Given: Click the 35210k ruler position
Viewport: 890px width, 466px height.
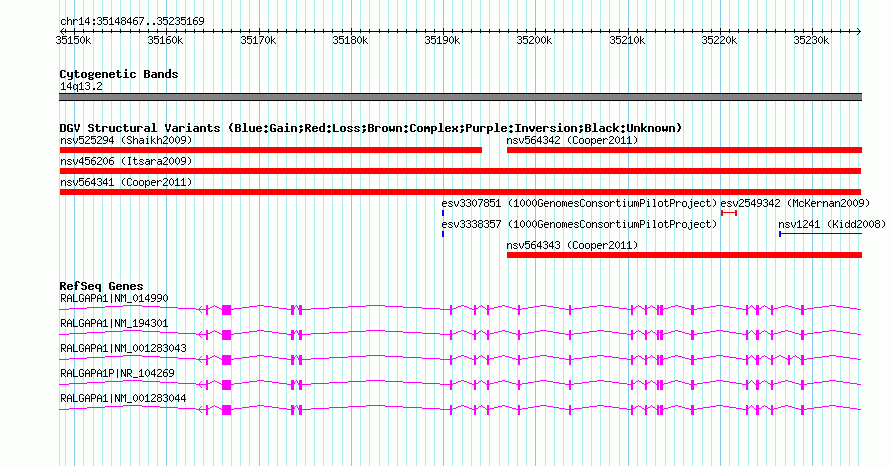Looking at the screenshot, I should click(627, 40).
